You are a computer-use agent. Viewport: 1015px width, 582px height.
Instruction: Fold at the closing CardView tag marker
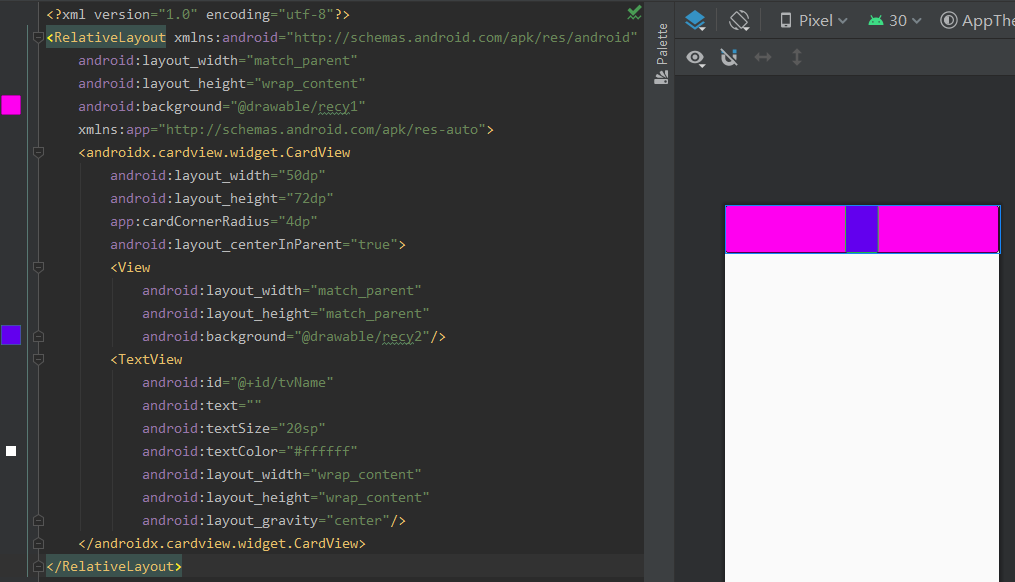click(x=38, y=544)
